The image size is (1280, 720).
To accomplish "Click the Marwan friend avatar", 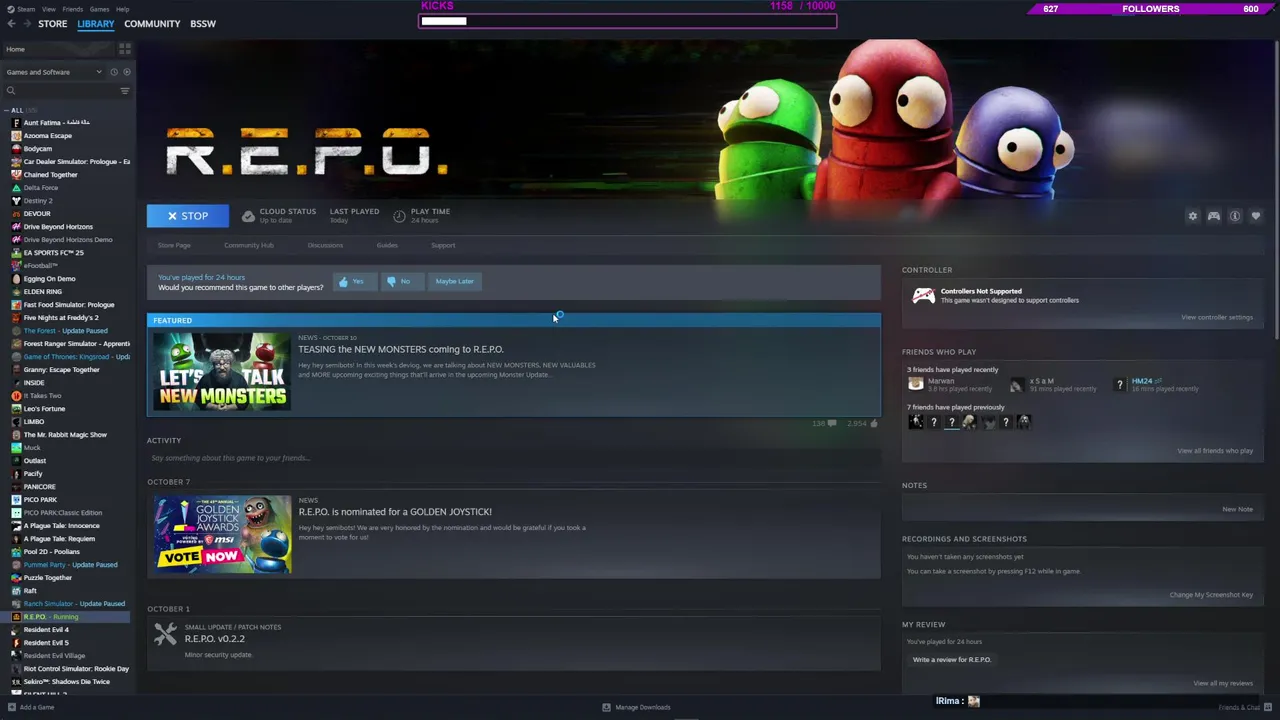I will pyautogui.click(x=916, y=384).
